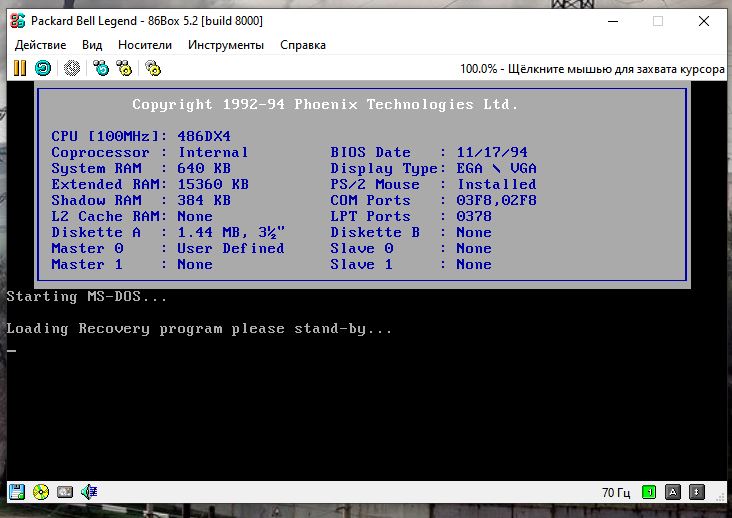Click the 'Copyright 1992-94 Phoenix Technologies Ltd.' header

tap(325, 104)
